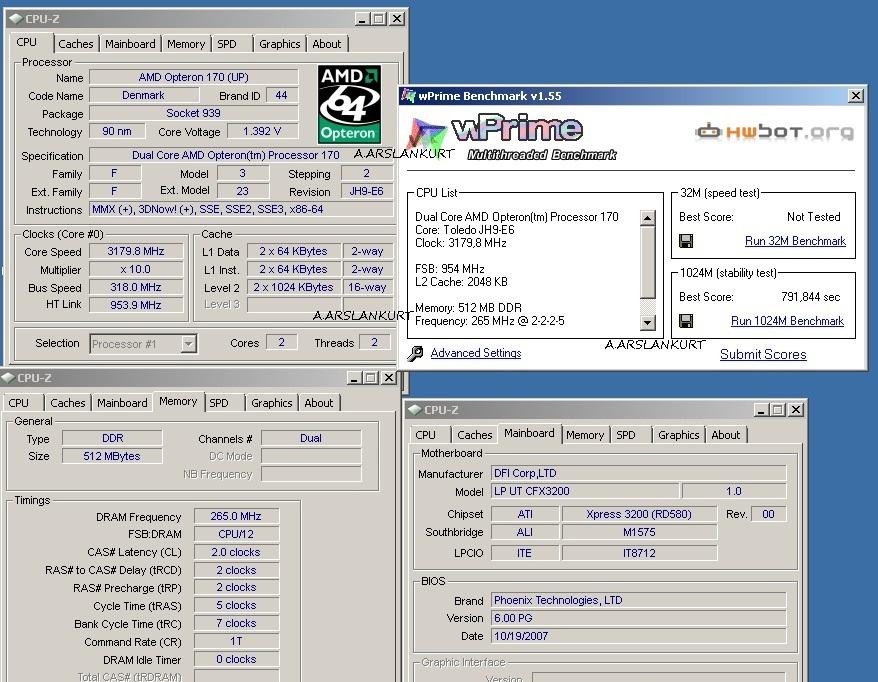Open Advanced Settings link
Viewport: 878px width, 682px height.
pyautogui.click(x=476, y=353)
